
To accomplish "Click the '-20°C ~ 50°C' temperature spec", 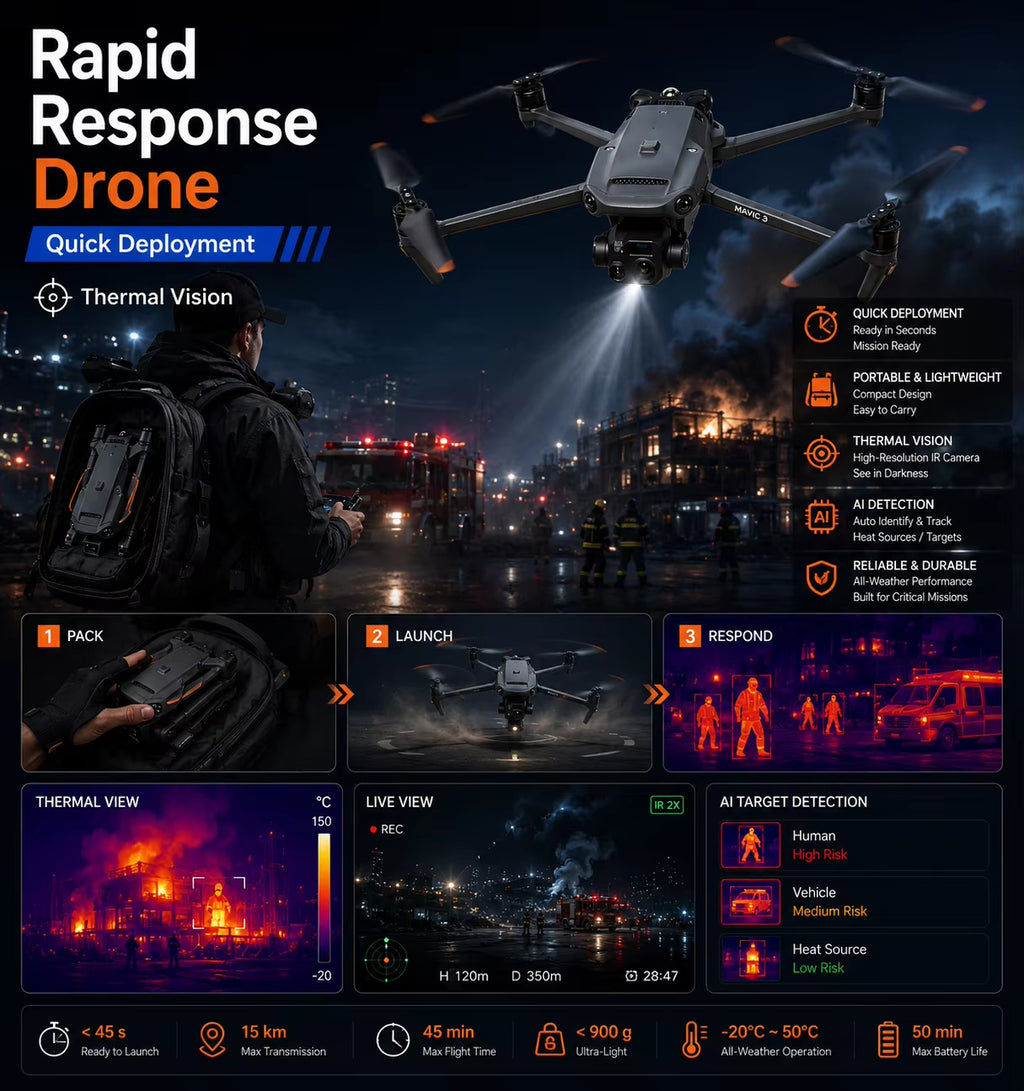I will point(769,1032).
